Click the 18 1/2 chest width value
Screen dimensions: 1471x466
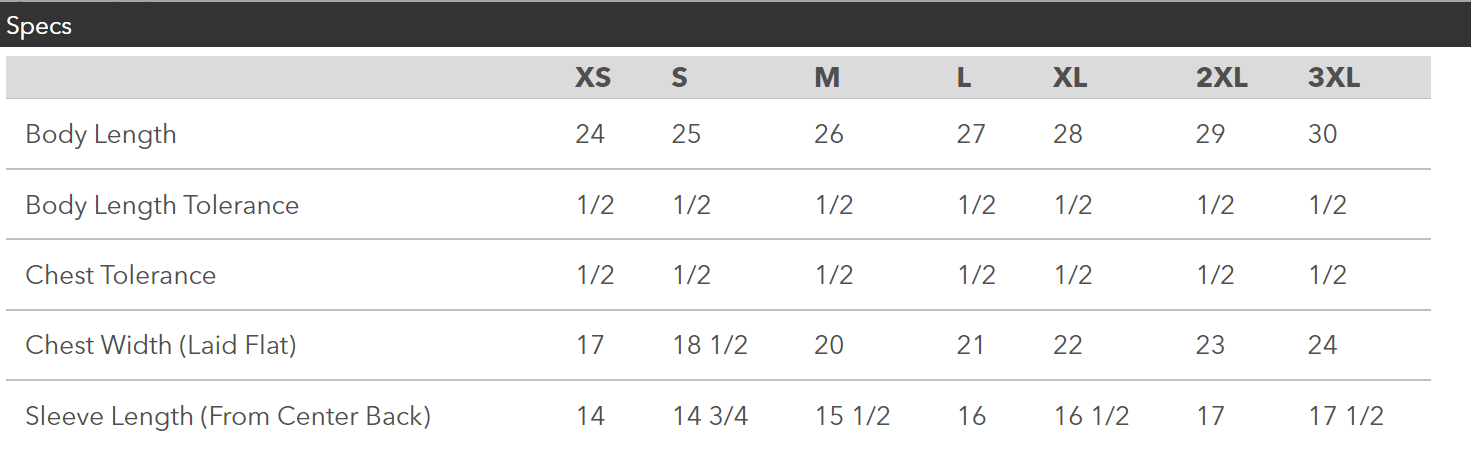coord(710,345)
